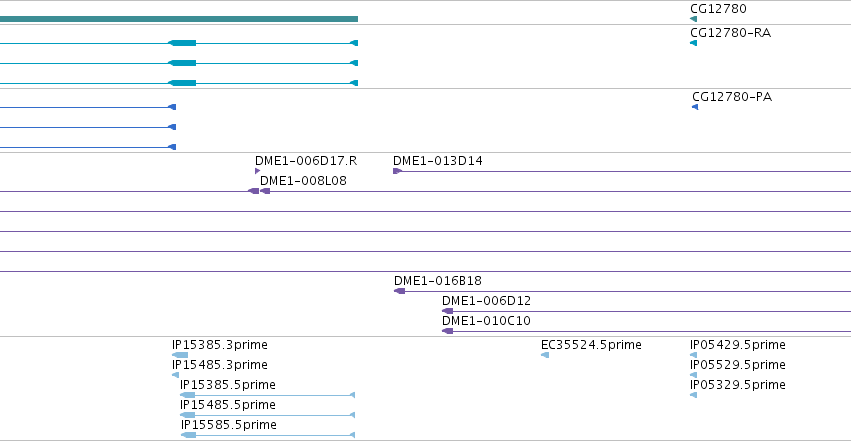The image size is (851, 441).
Task: Select the IP15585.5prime label
Action: (228, 425)
